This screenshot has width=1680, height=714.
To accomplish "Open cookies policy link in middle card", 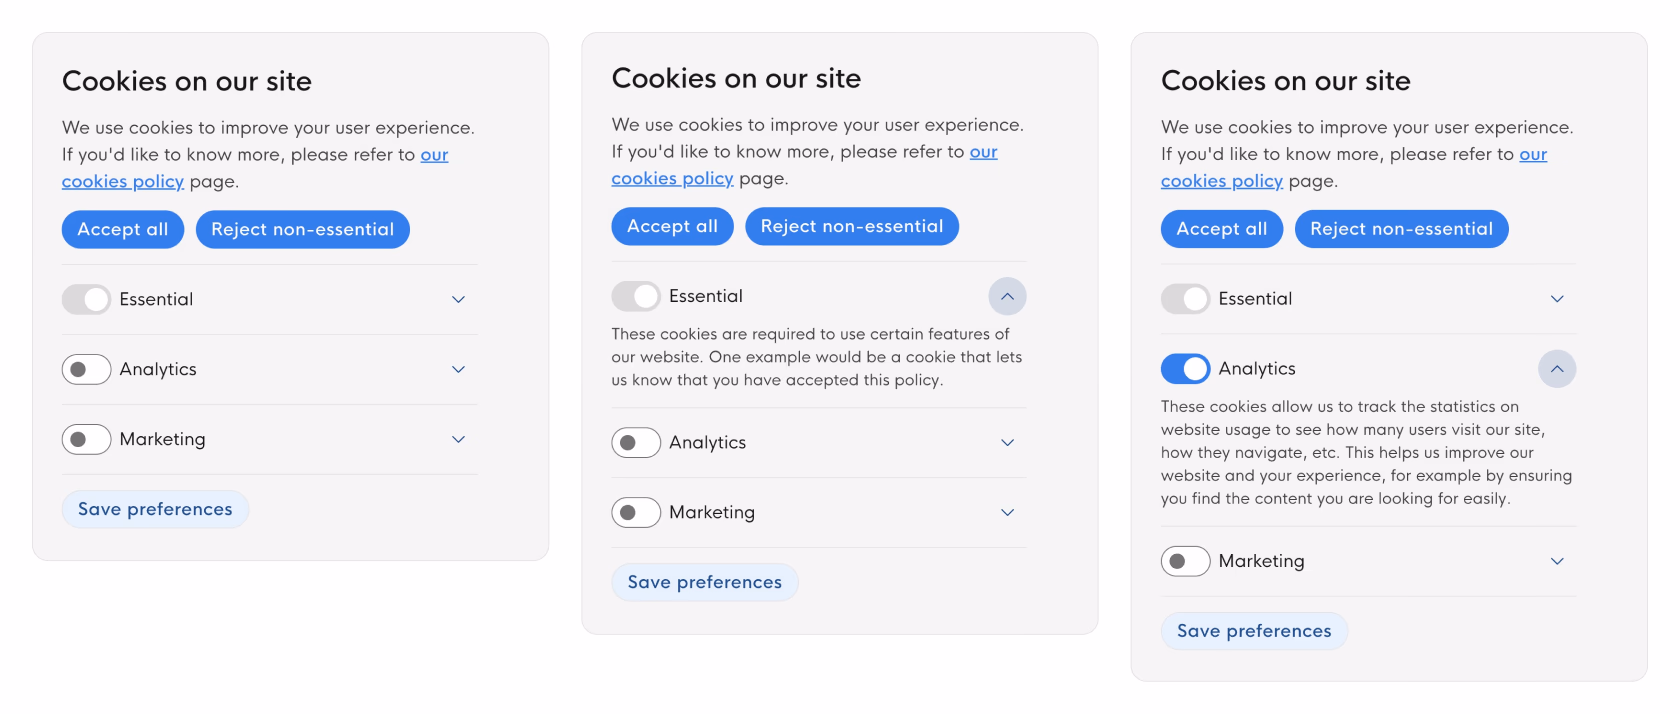I will click(672, 179).
